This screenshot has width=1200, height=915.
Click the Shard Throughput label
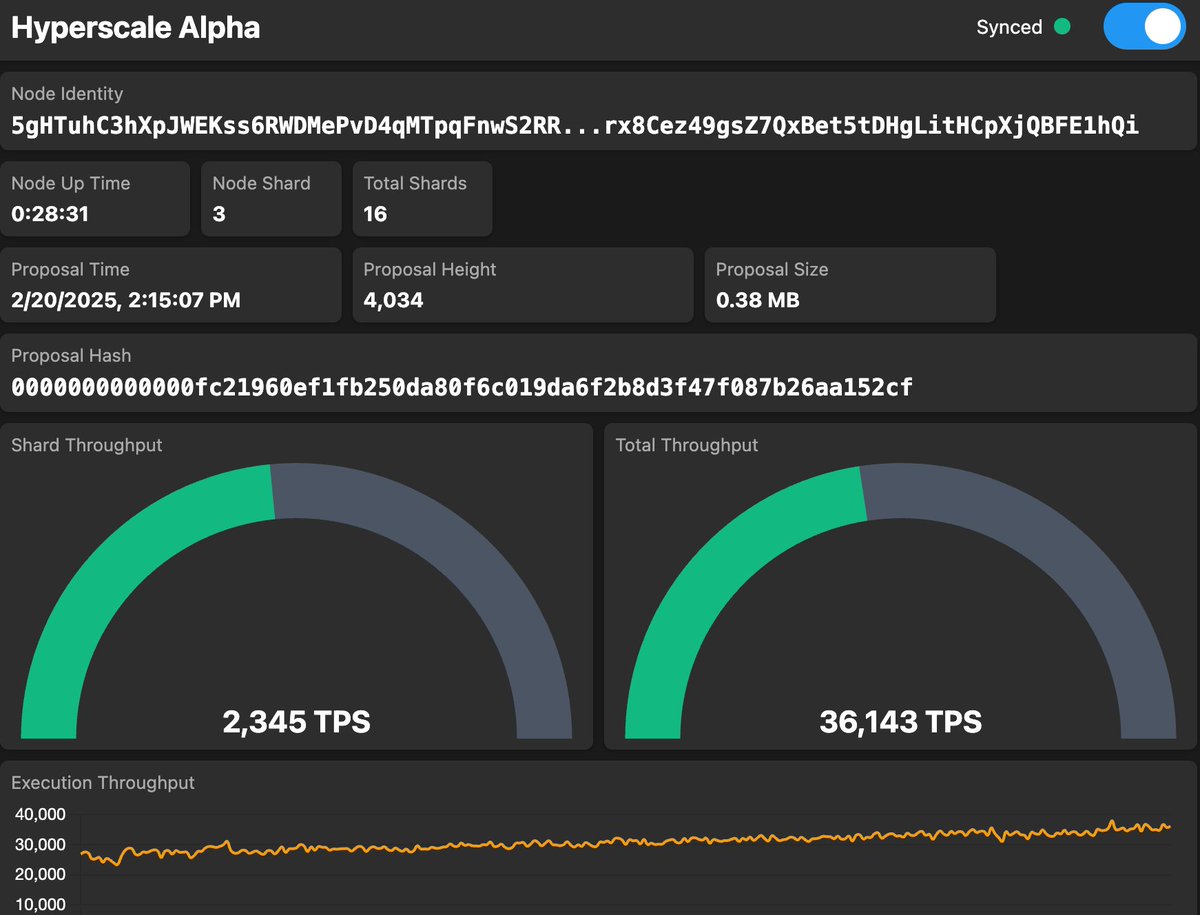tap(86, 445)
